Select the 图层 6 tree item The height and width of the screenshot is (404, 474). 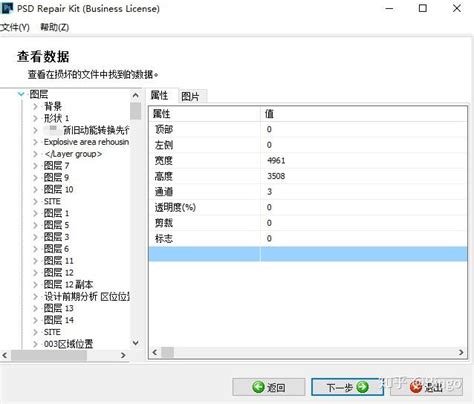56,249
